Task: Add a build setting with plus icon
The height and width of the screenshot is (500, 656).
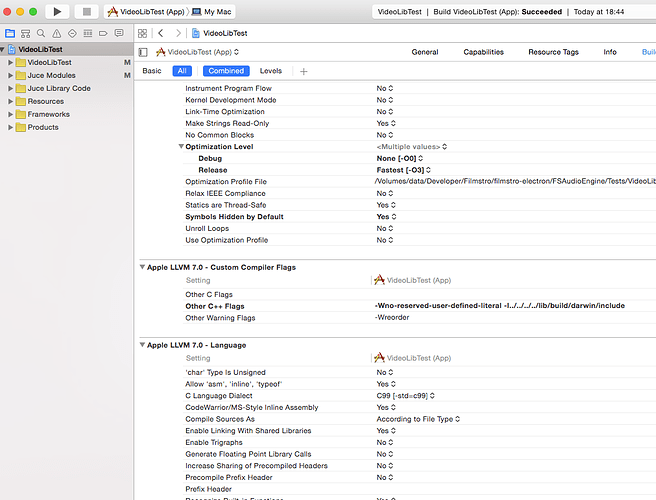Action: point(304,72)
